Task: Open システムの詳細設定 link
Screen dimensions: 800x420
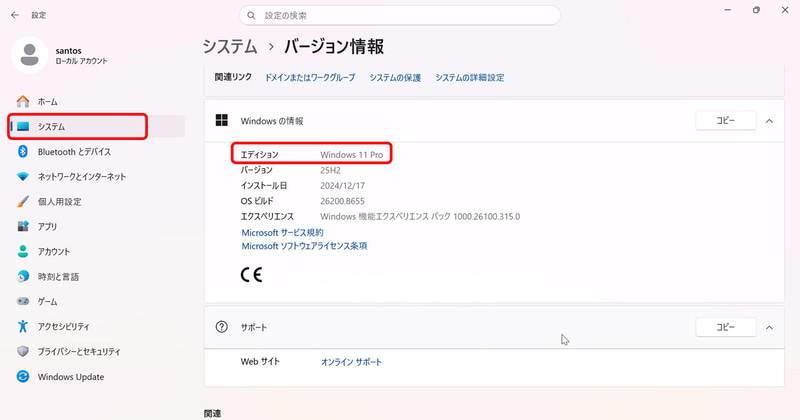Action: click(x=469, y=78)
